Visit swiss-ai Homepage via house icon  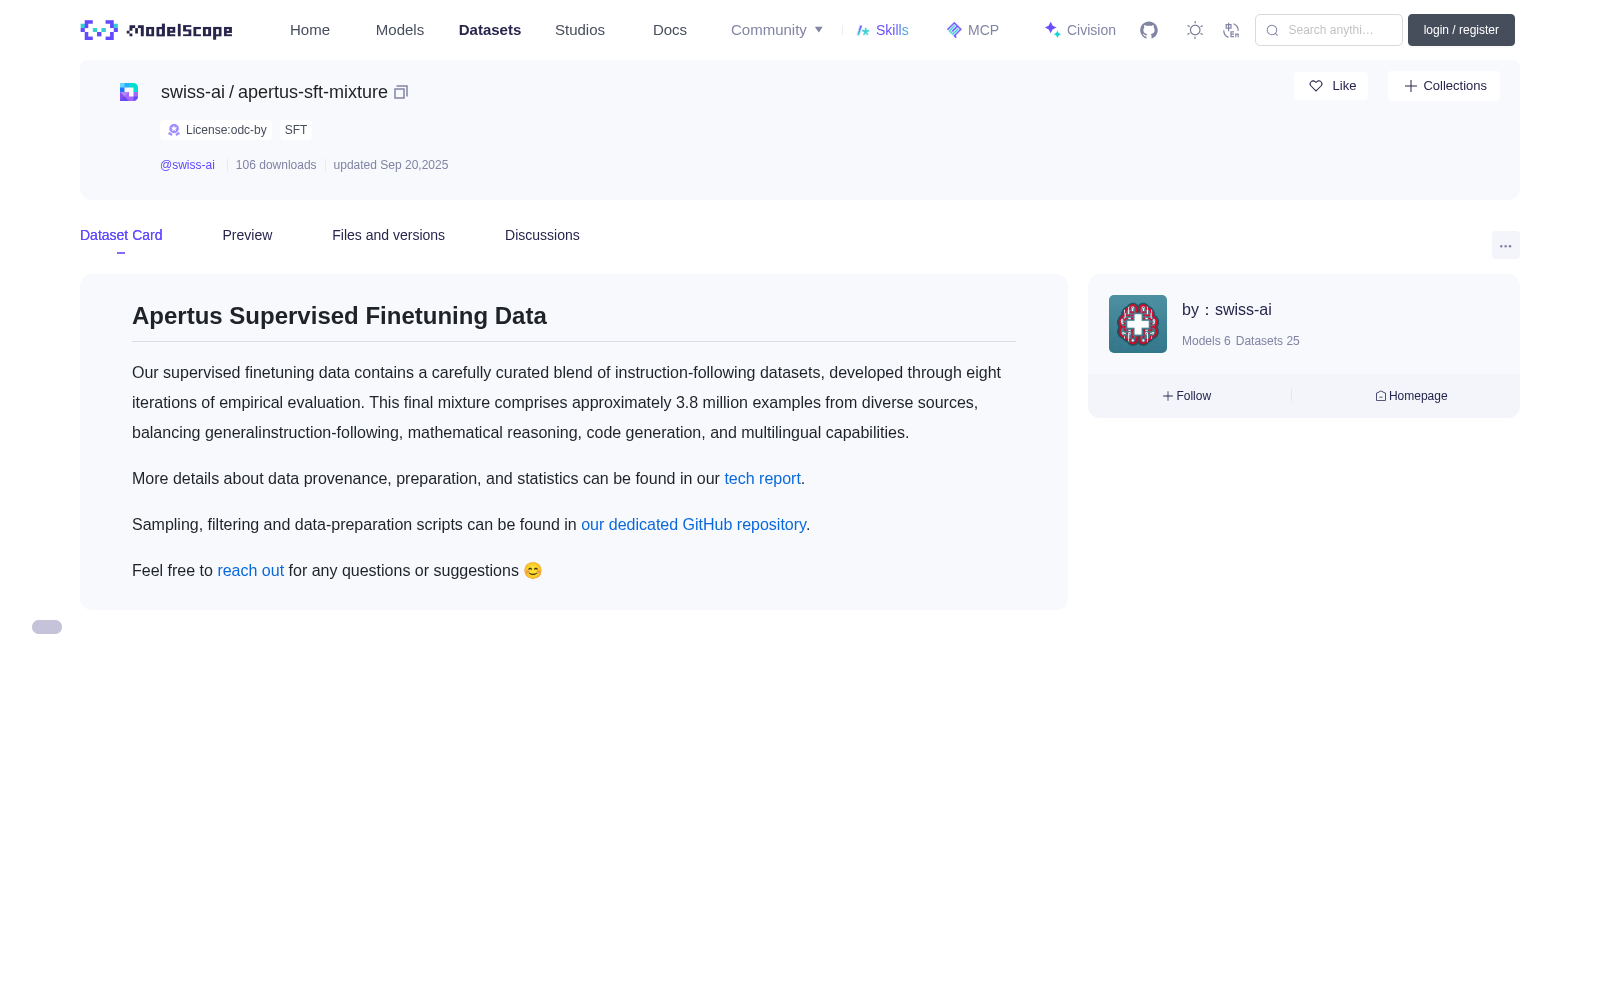point(1411,396)
